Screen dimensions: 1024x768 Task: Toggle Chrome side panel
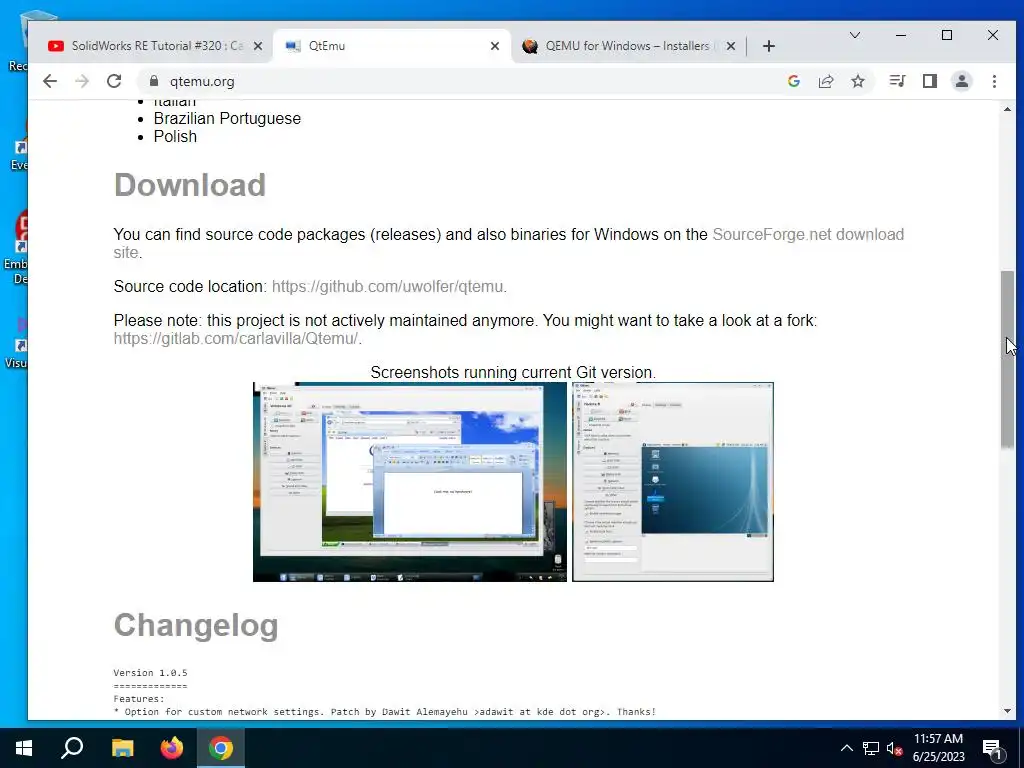(930, 81)
